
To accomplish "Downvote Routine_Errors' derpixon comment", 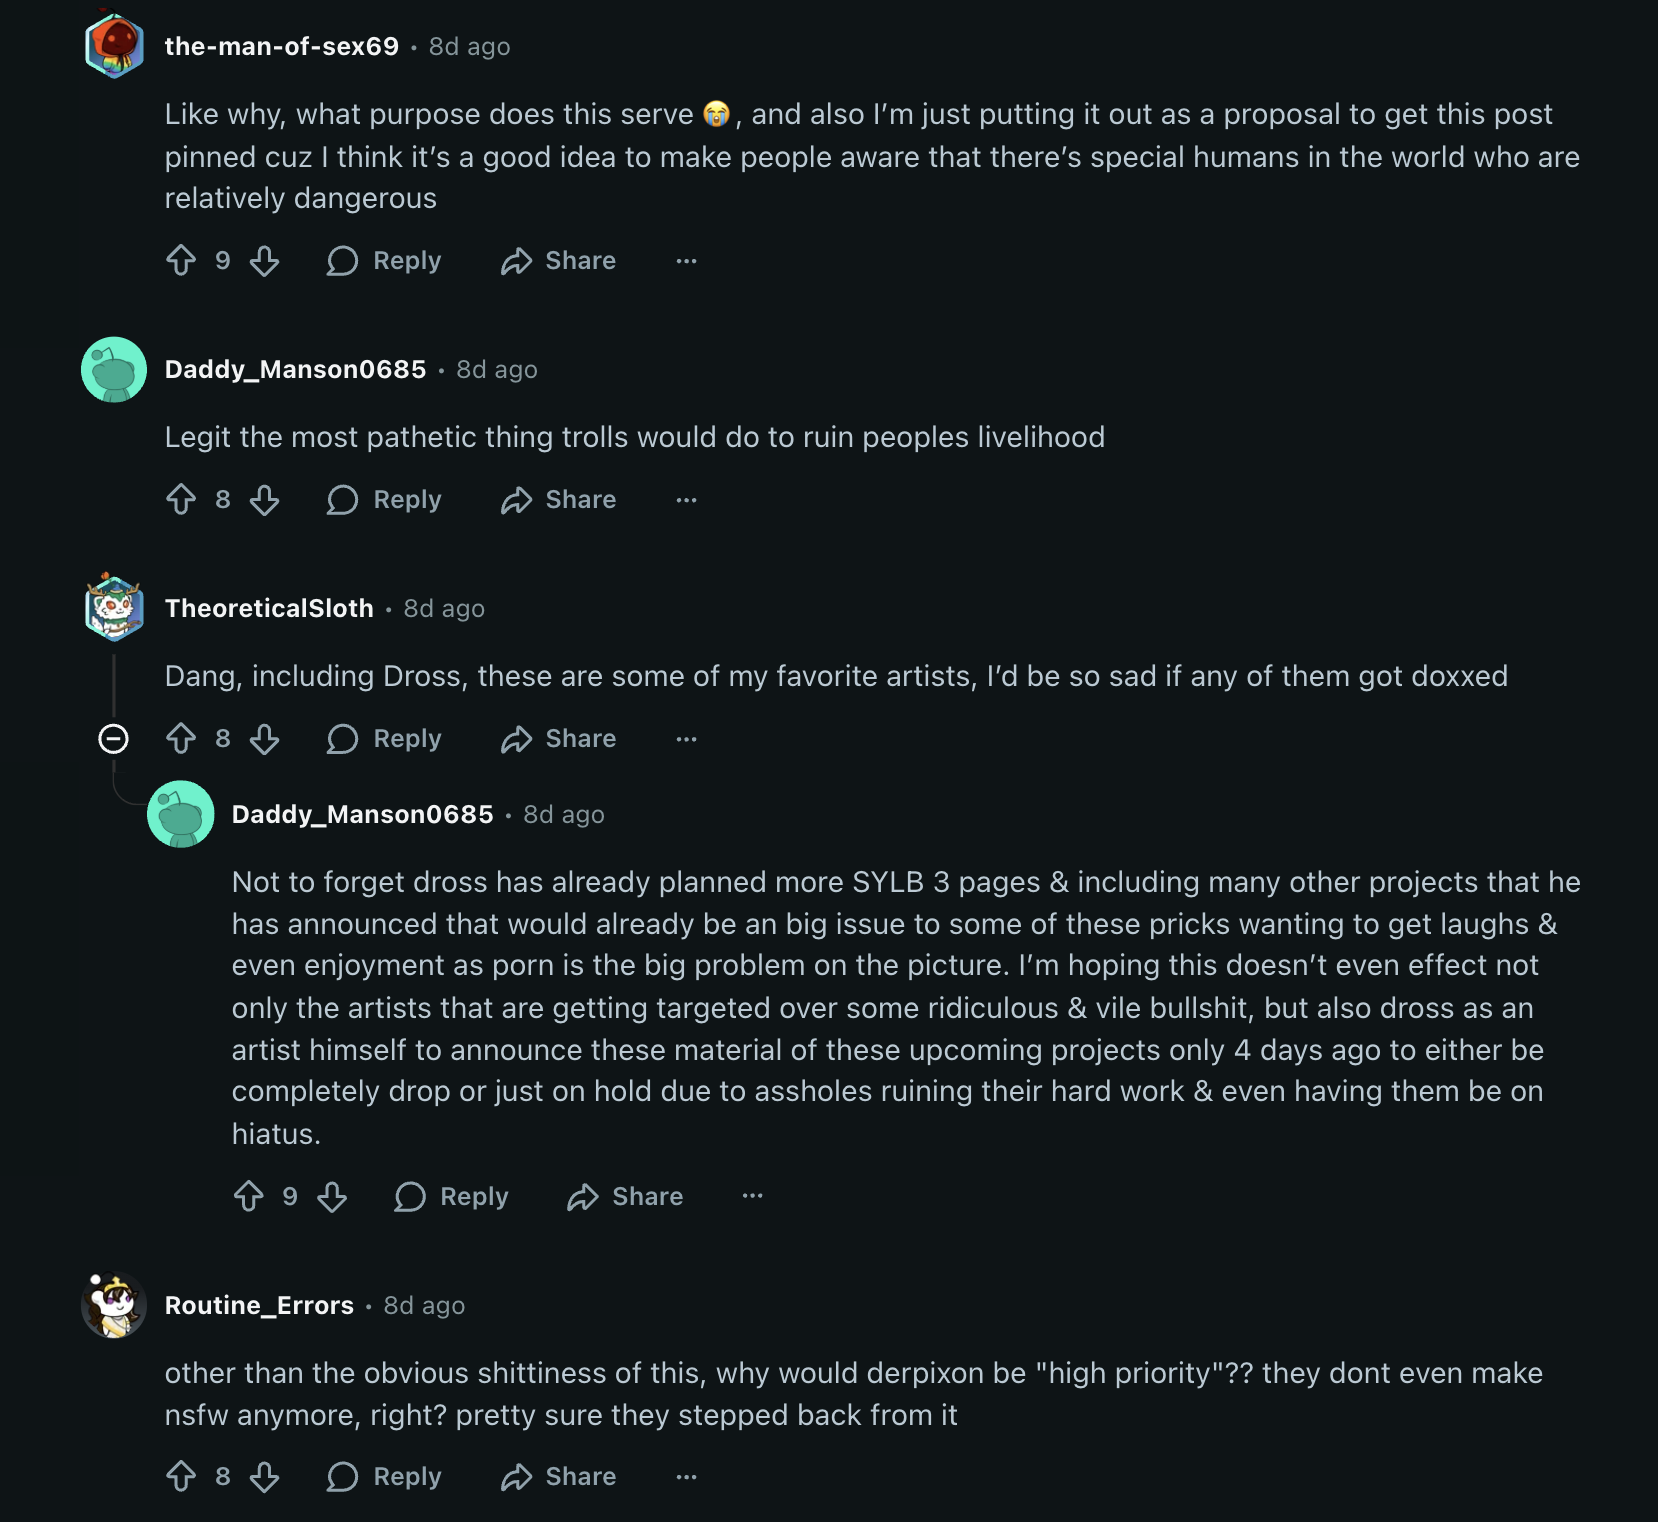I will (x=265, y=1477).
